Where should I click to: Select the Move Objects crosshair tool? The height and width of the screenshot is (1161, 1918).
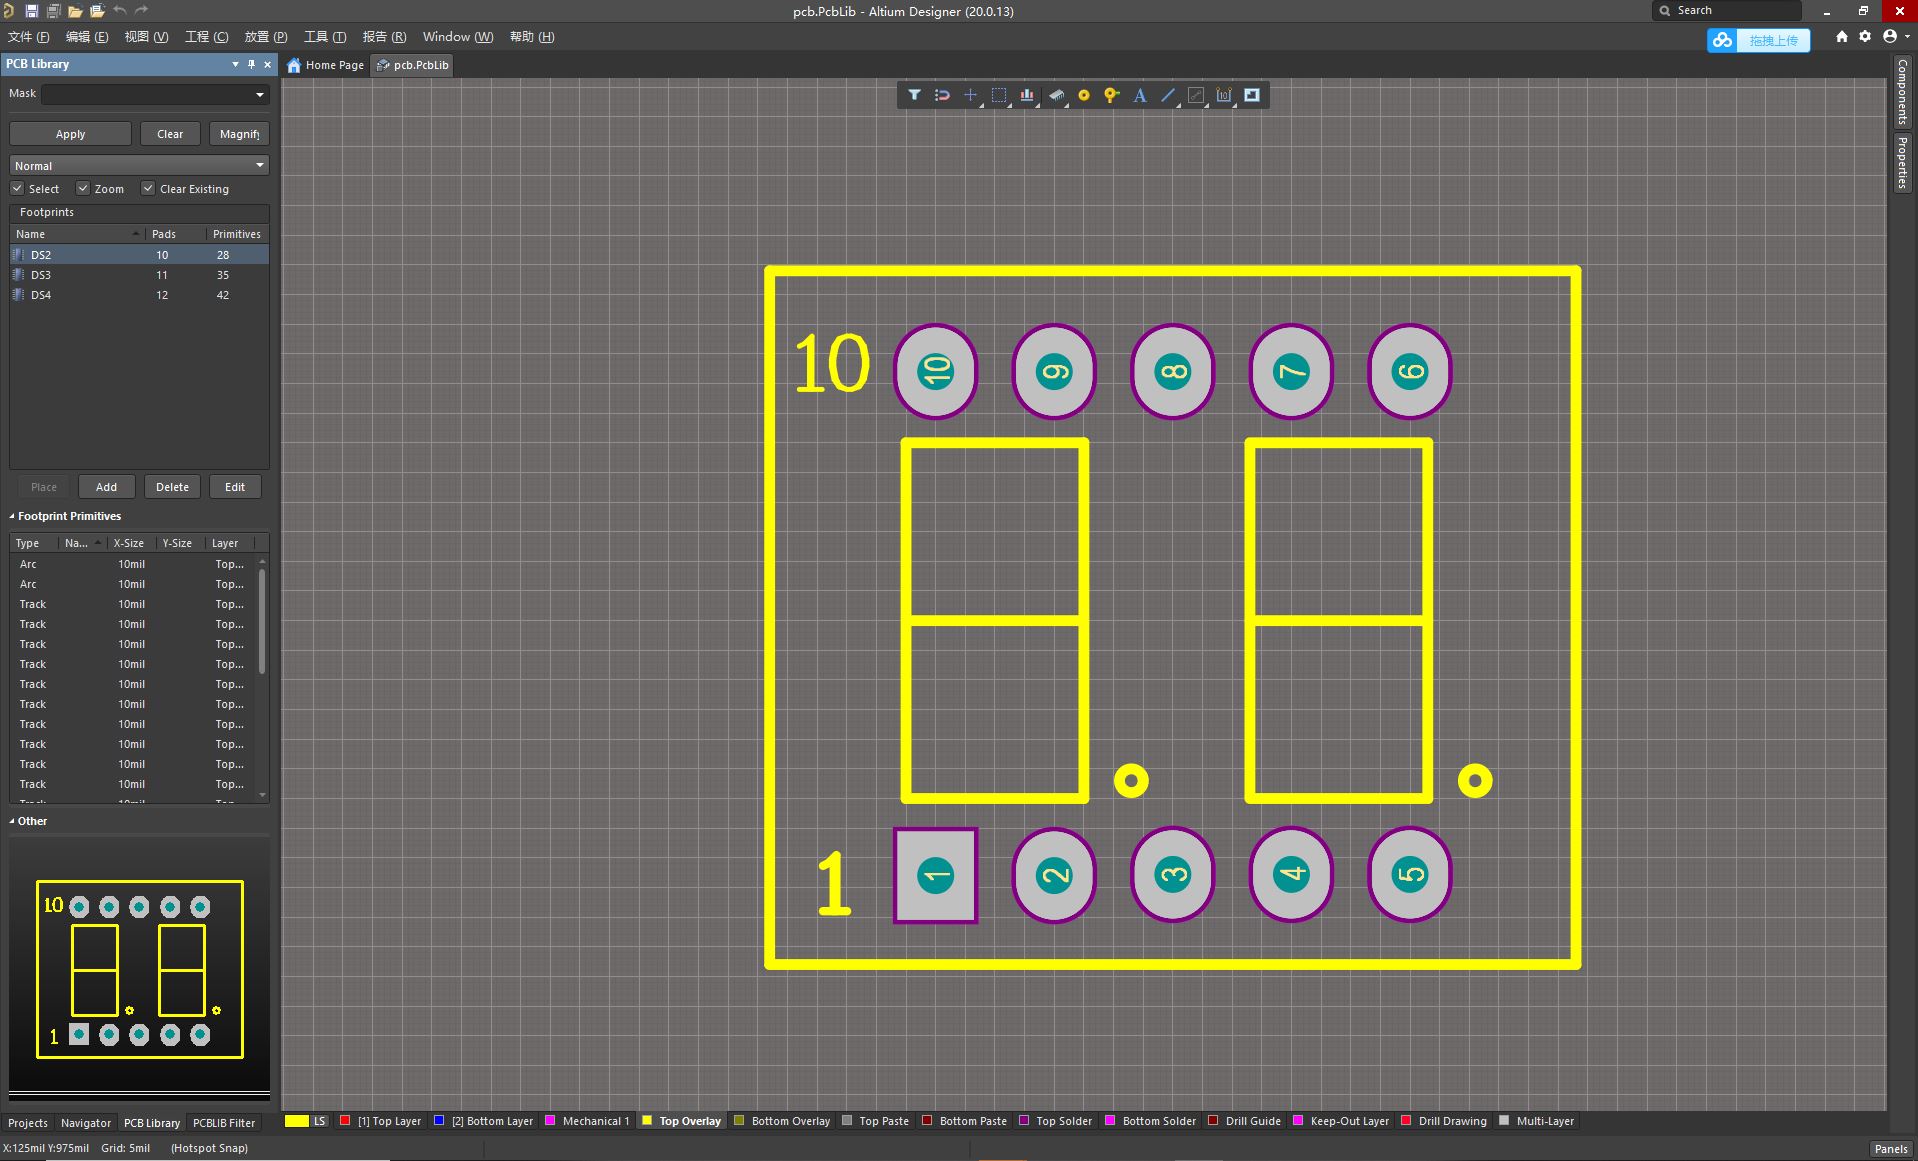point(970,95)
